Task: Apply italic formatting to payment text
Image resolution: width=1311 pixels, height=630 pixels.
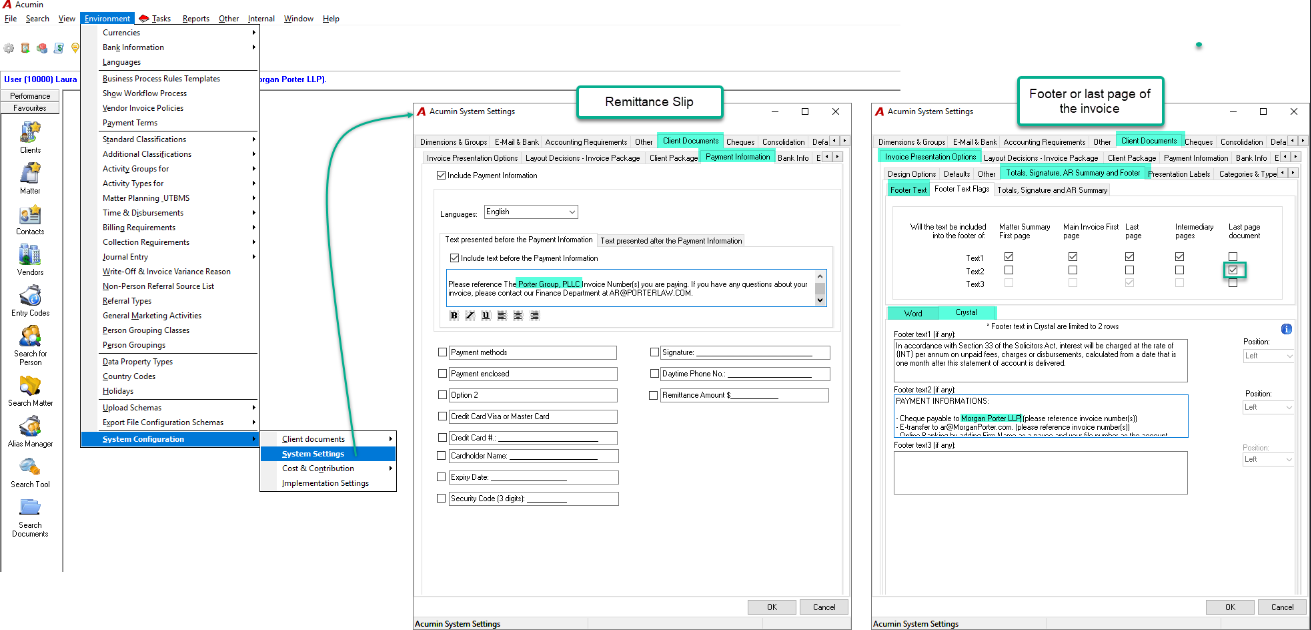Action: click(470, 315)
